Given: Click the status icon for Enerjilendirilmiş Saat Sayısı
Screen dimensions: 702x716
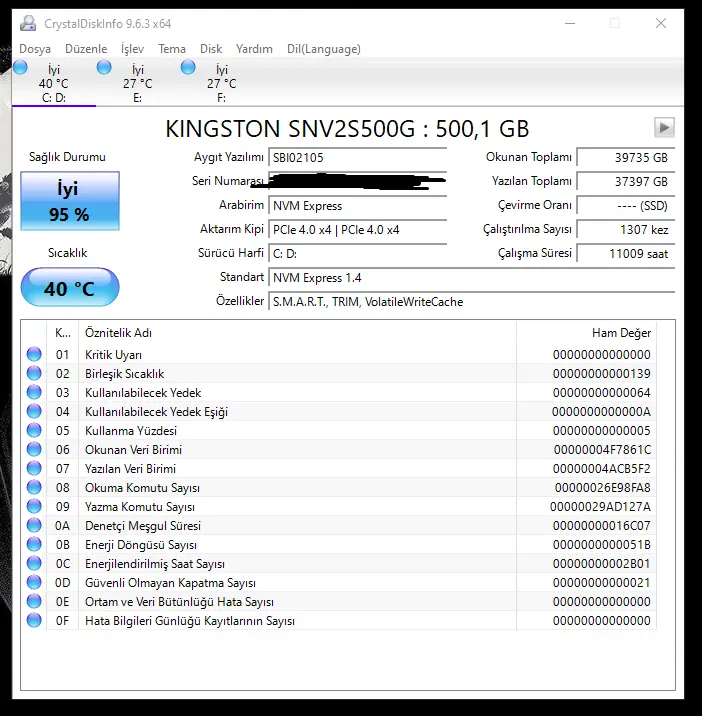Looking at the screenshot, I should coord(34,563).
